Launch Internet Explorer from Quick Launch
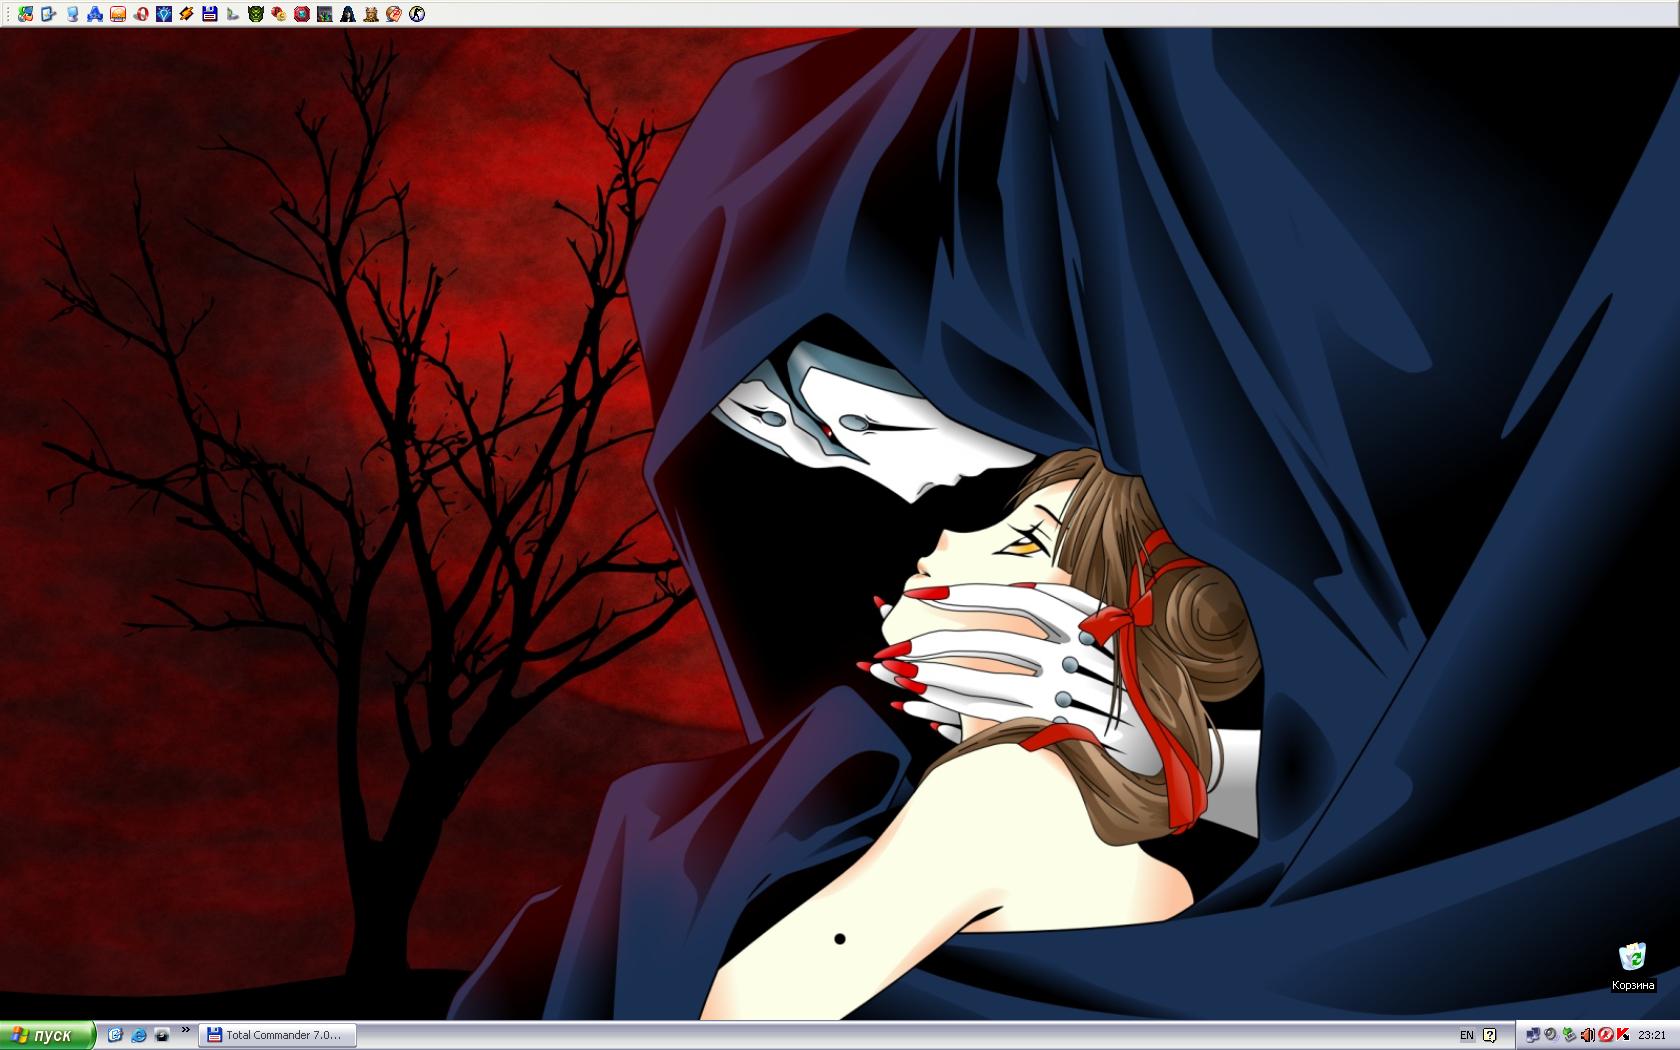 [x=139, y=1035]
